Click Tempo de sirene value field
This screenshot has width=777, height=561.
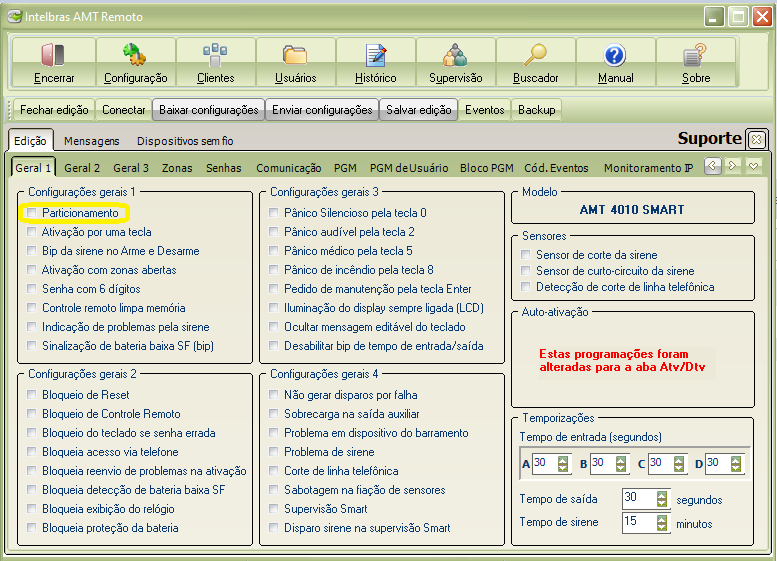640,522
